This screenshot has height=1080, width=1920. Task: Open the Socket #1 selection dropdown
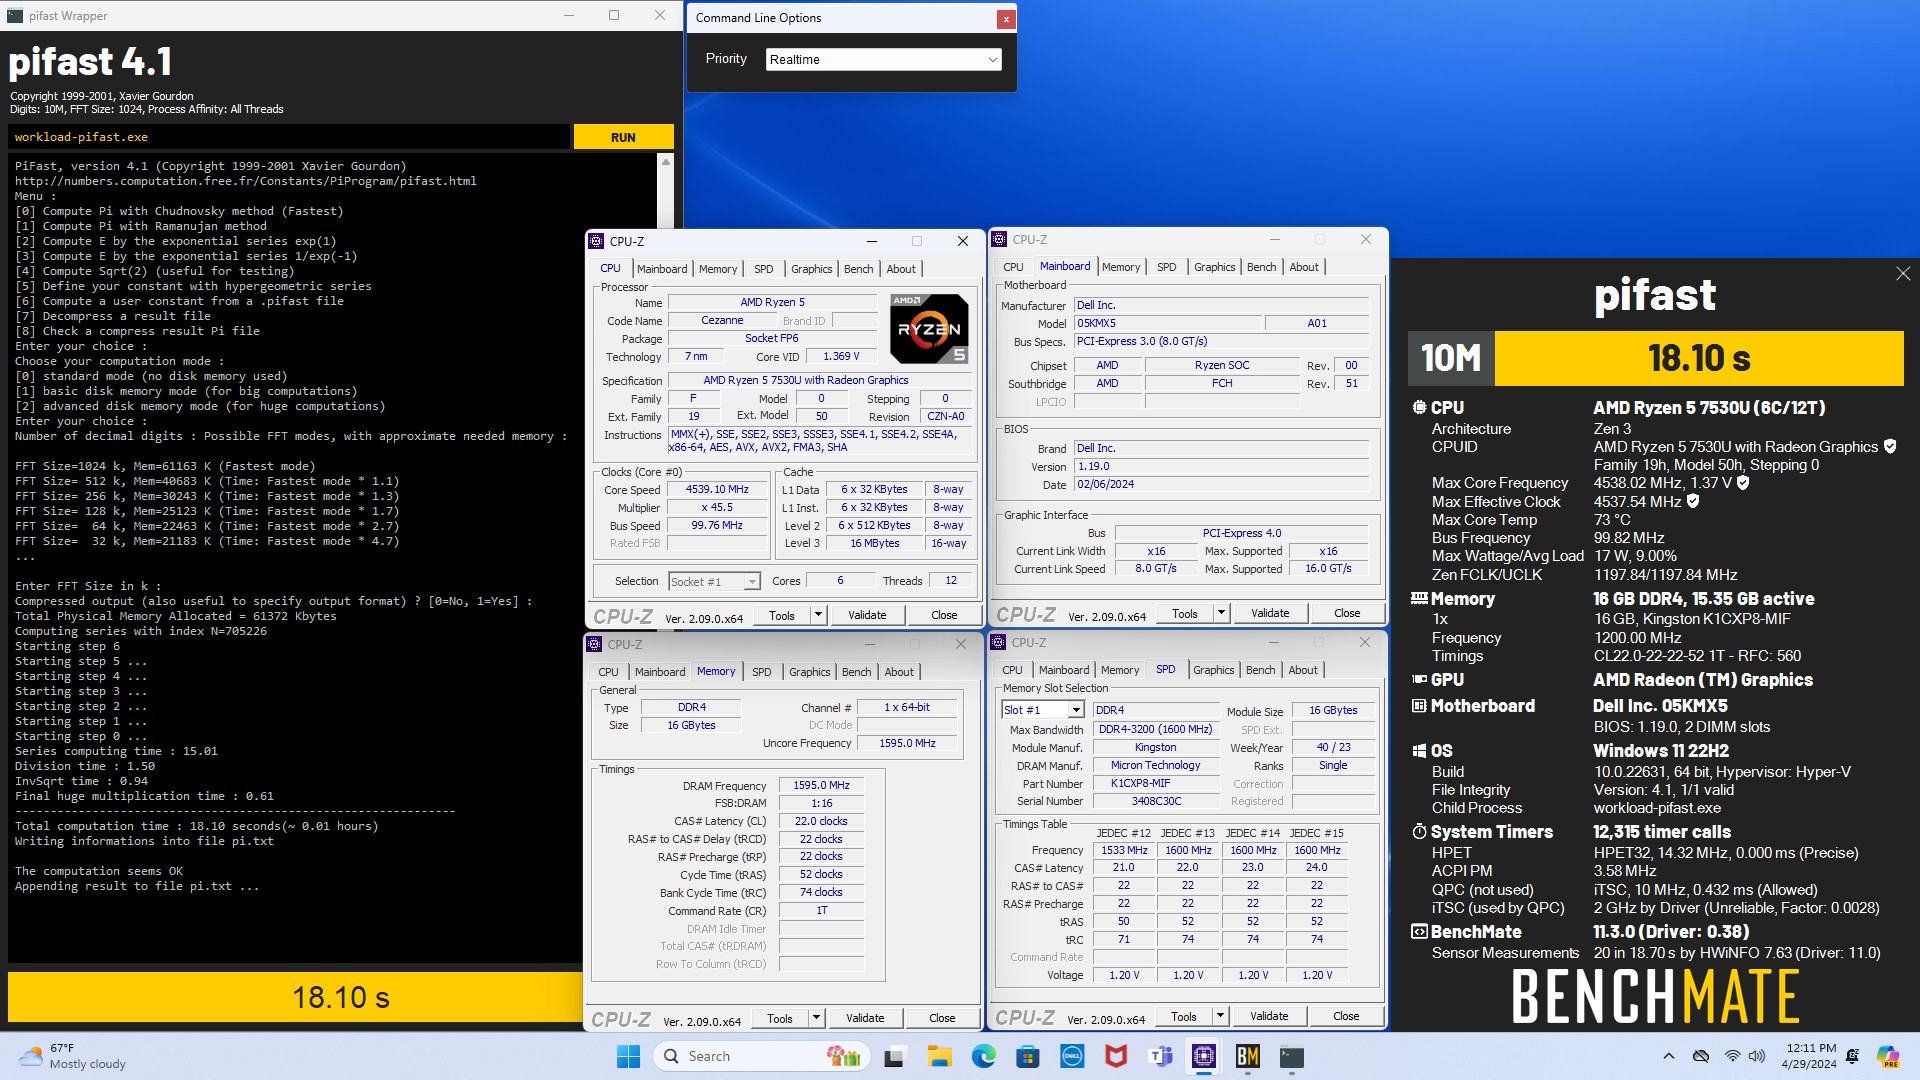[714, 581]
